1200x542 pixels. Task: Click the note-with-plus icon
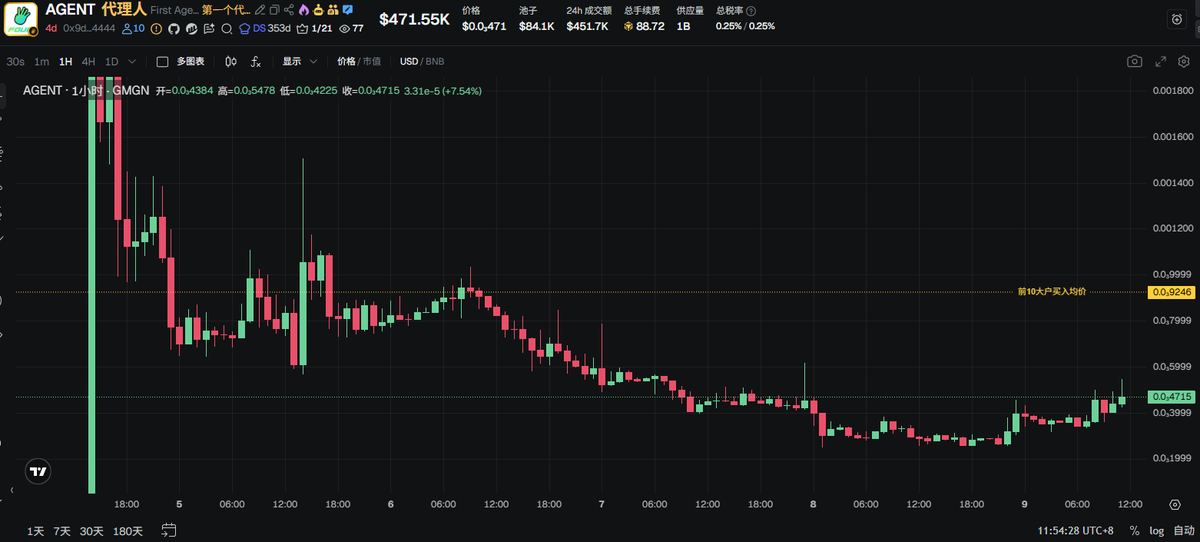coord(209,28)
